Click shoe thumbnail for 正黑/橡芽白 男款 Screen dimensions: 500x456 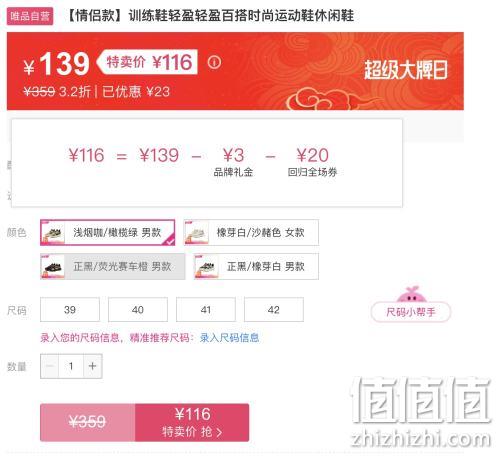point(207,266)
